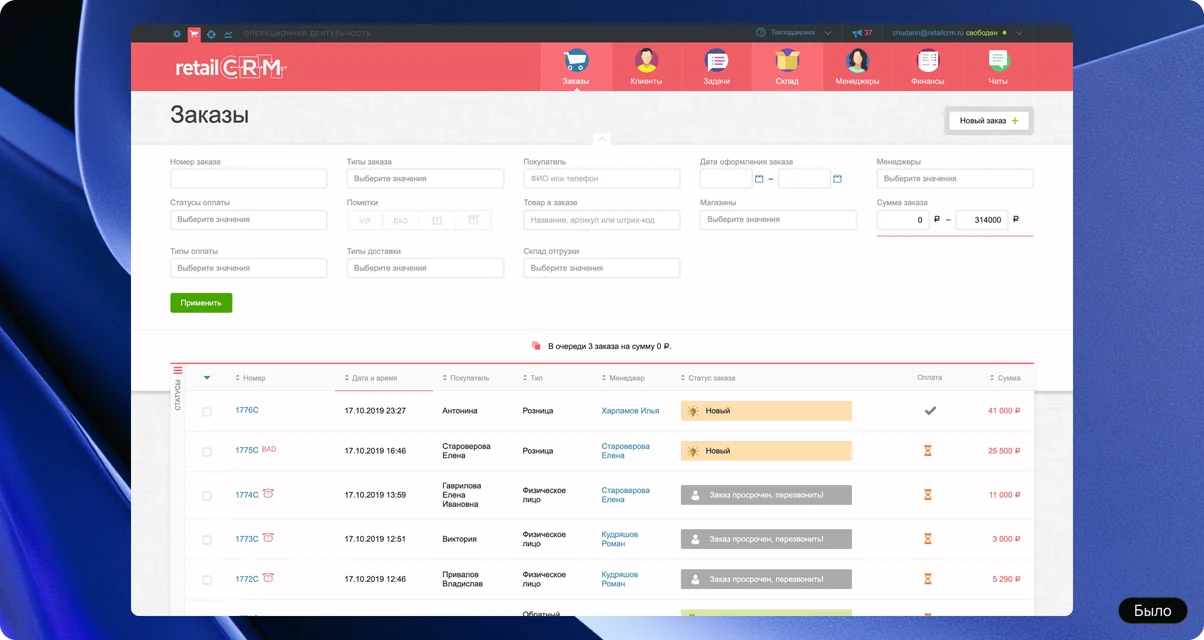Image resolution: width=1204 pixels, height=640 pixels.
Task: Go to the Заказы section
Action: pos(576,67)
